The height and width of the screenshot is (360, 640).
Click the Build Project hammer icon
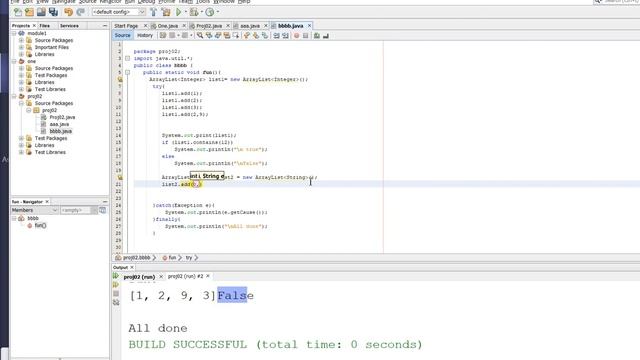[x=154, y=12]
